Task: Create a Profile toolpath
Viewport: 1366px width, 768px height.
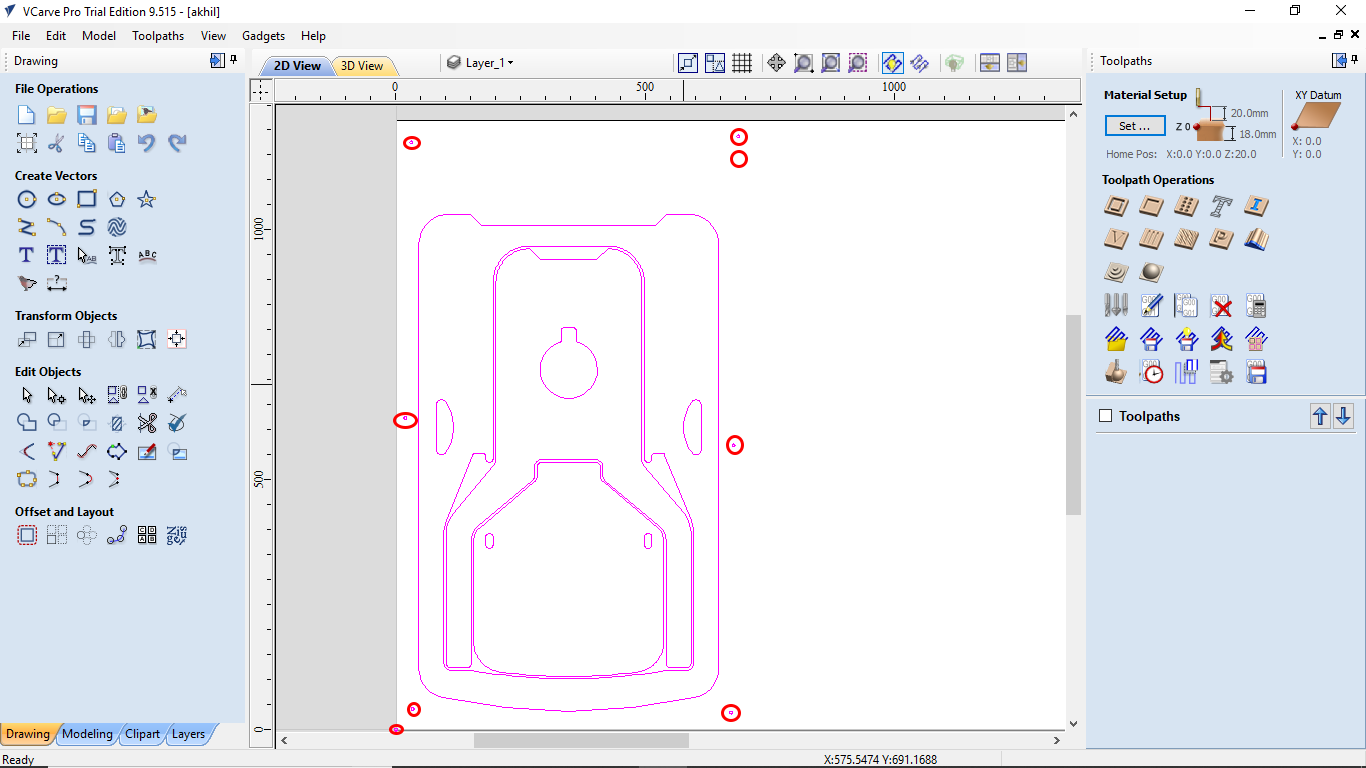Action: 1117,206
